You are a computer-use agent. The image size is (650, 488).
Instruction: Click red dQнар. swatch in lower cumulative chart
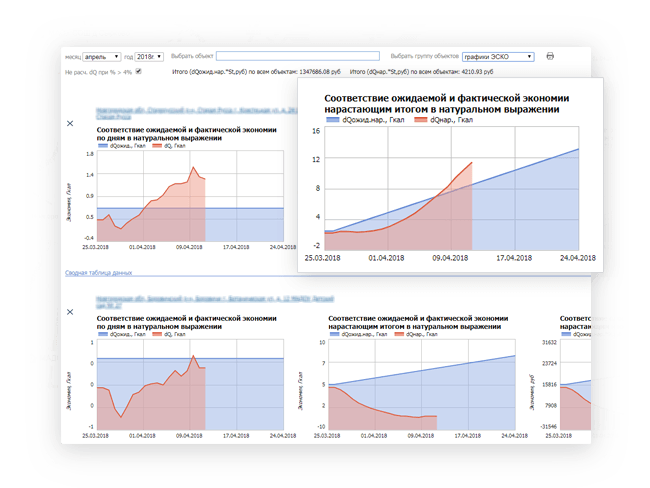point(399,334)
